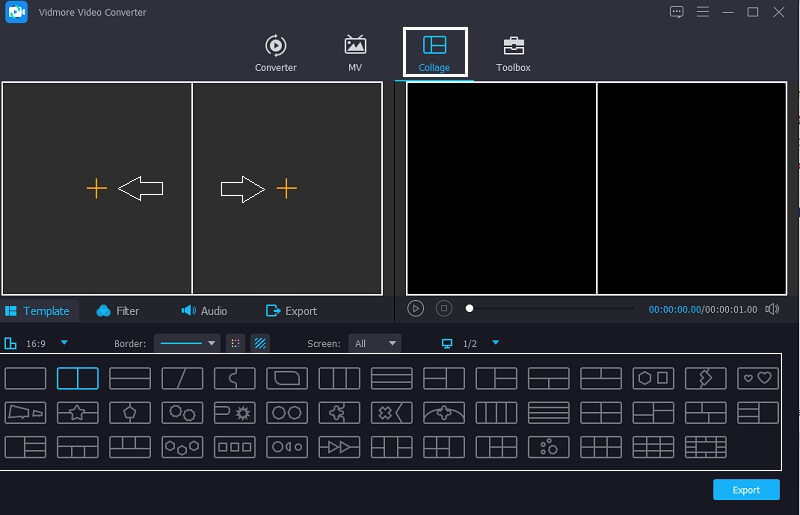This screenshot has width=800, height=515.
Task: Open the Toolbox section
Action: pyautogui.click(x=513, y=53)
